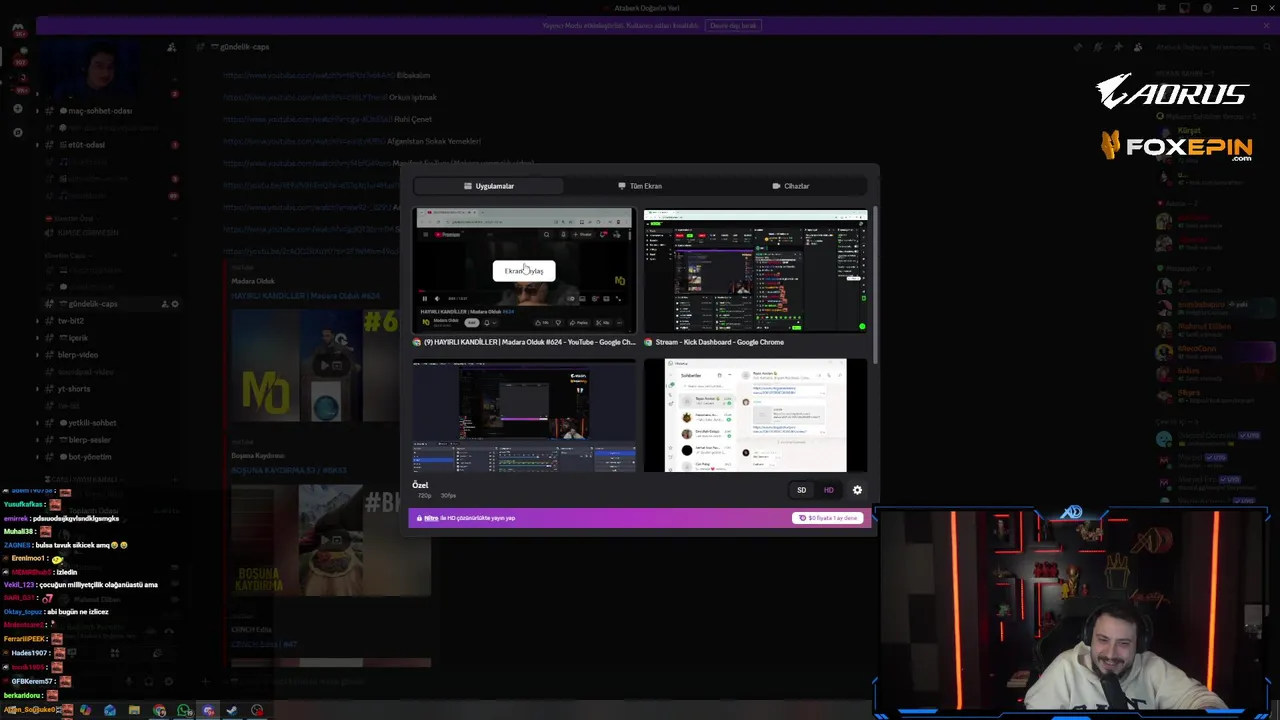
Task: Open Discord taskbar icon
Action: pos(208,710)
